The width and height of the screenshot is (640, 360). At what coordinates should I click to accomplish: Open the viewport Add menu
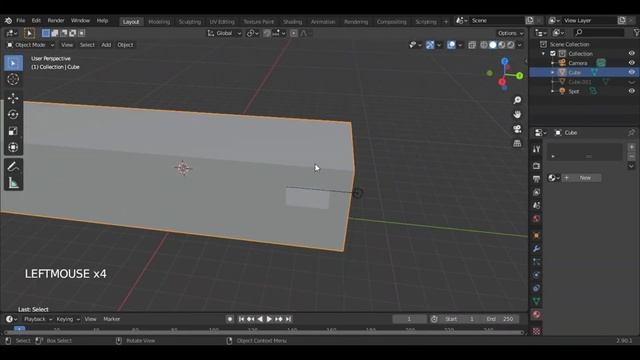tap(106, 45)
